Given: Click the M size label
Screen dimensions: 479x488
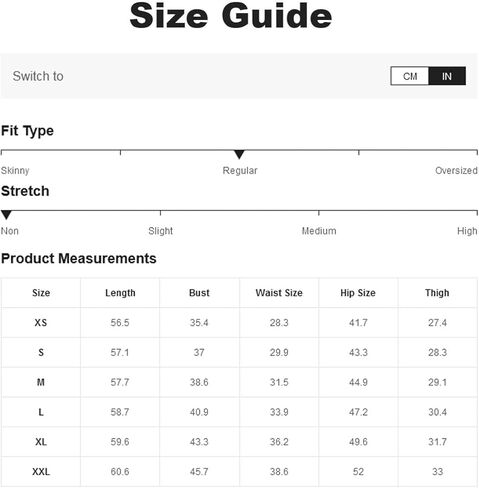Looking at the screenshot, I should click(41, 382).
